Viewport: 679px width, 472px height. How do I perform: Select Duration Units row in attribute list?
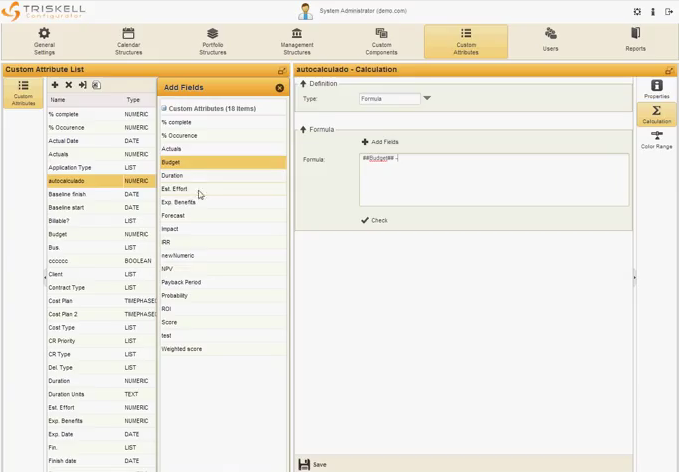pos(101,394)
